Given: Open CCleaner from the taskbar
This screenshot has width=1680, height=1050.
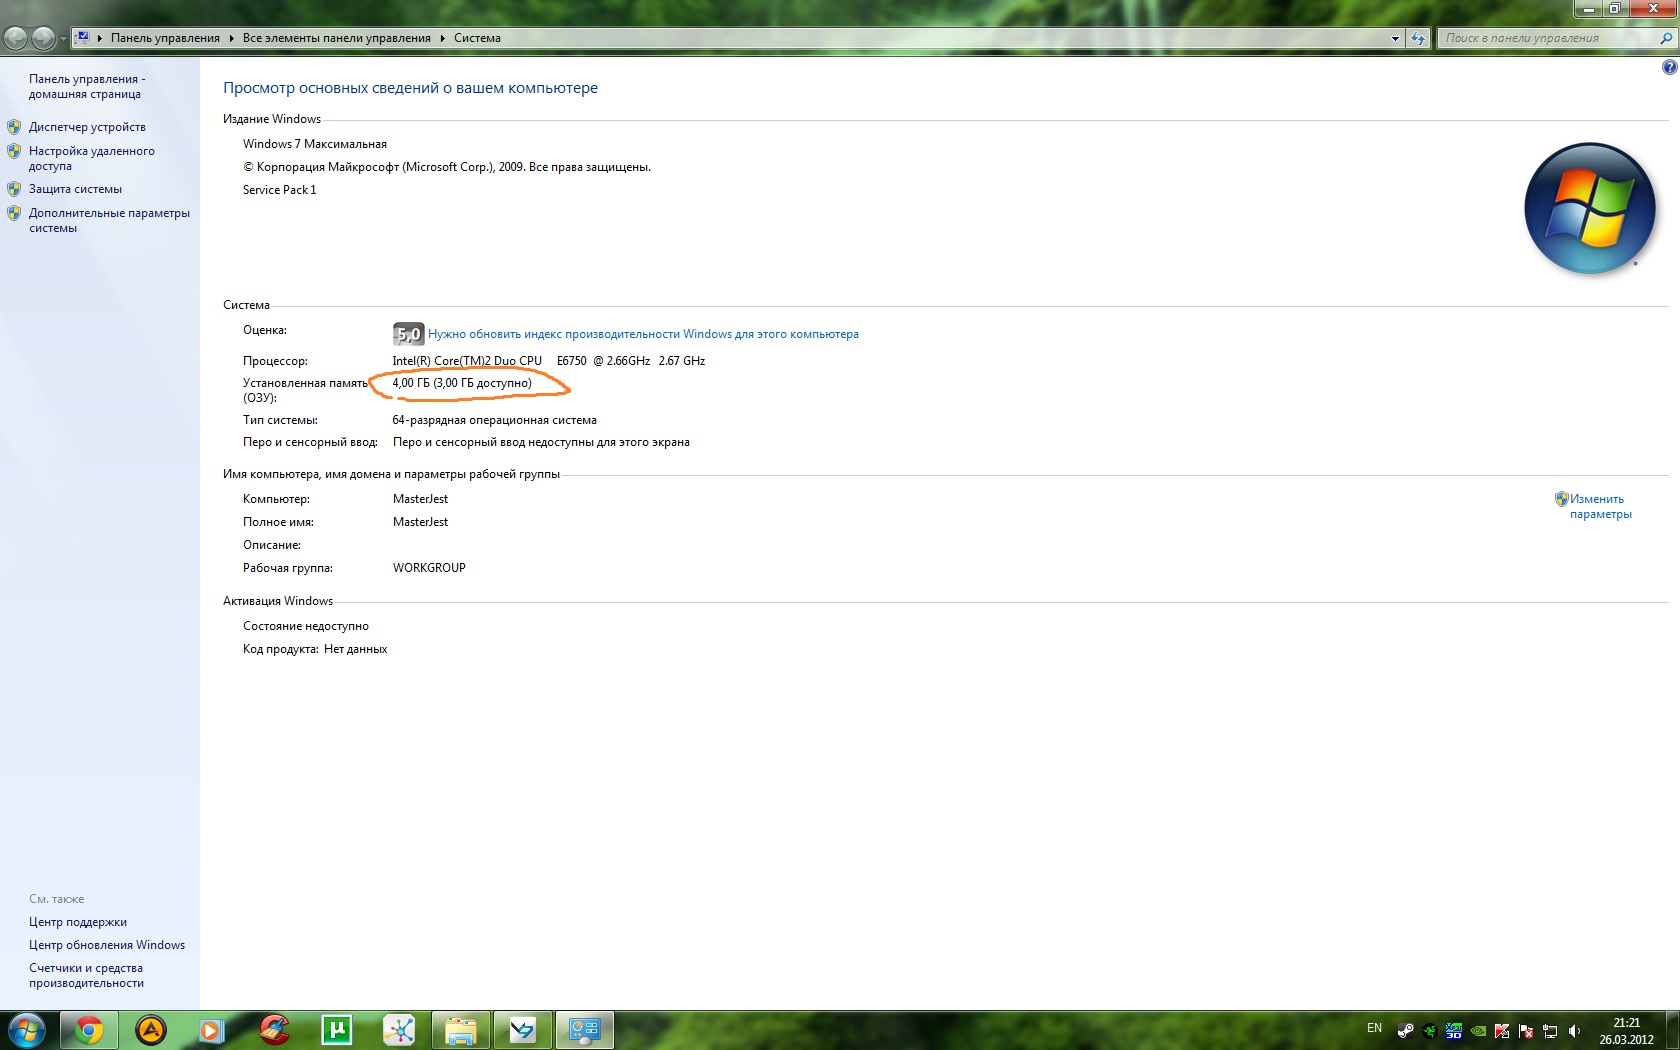Looking at the screenshot, I should pyautogui.click(x=274, y=1029).
